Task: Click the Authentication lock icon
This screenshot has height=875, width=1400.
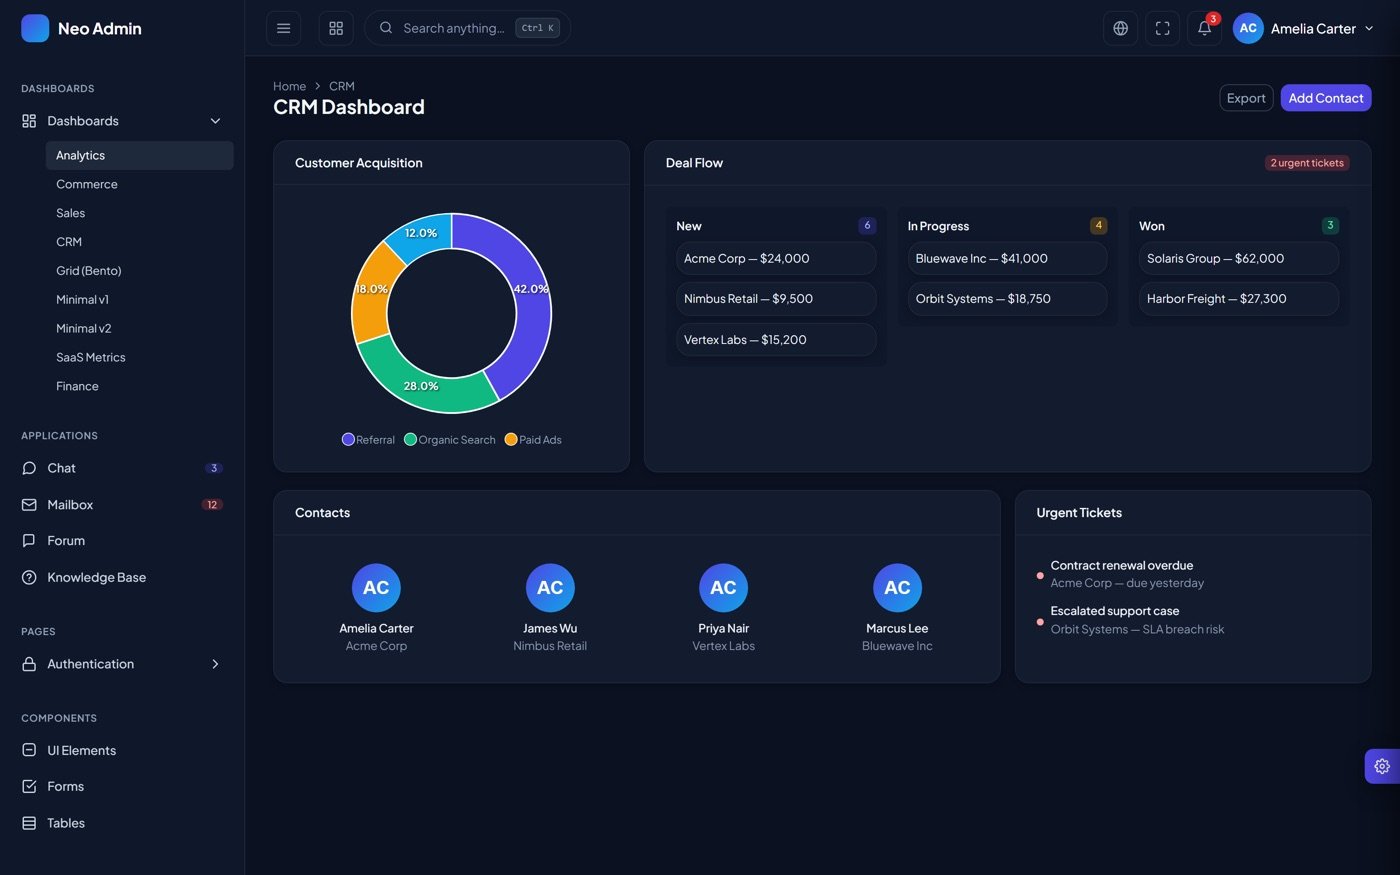Action: coord(29,664)
